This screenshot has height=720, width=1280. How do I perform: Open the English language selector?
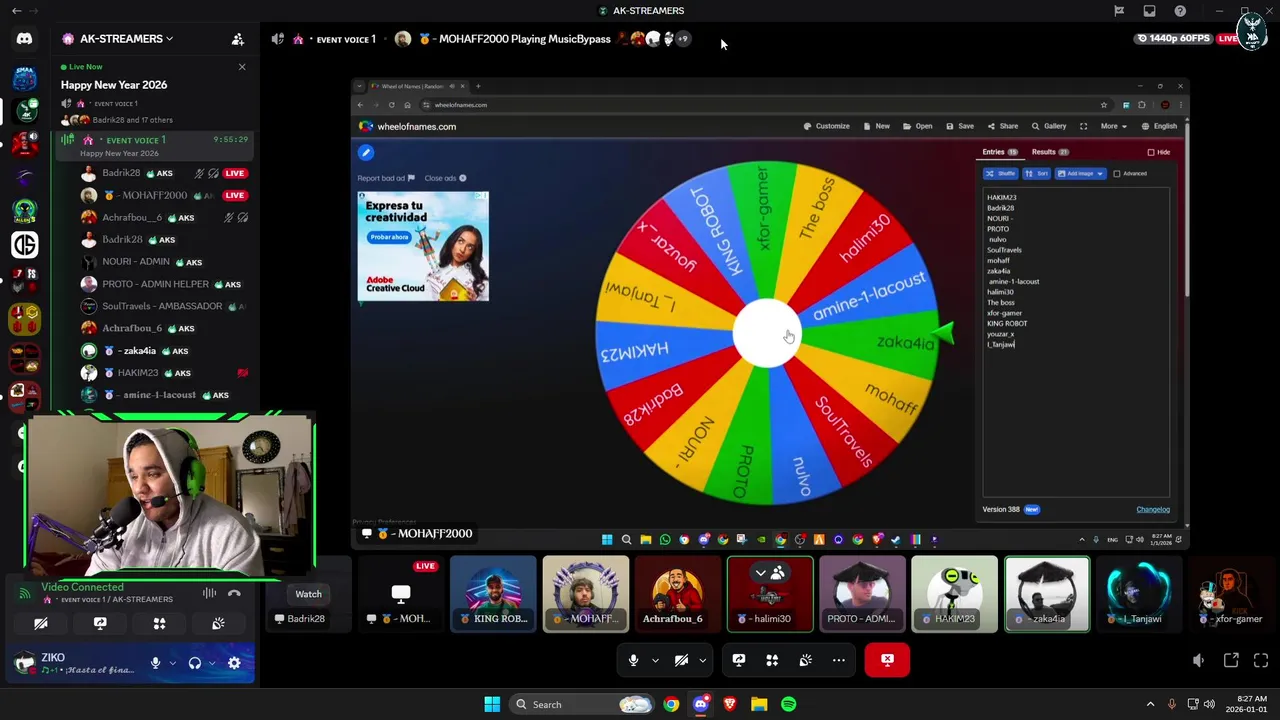point(1159,126)
